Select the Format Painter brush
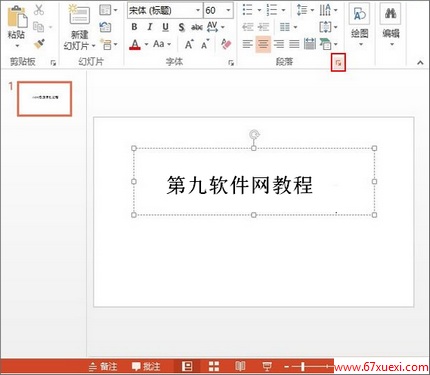 (x=39, y=44)
